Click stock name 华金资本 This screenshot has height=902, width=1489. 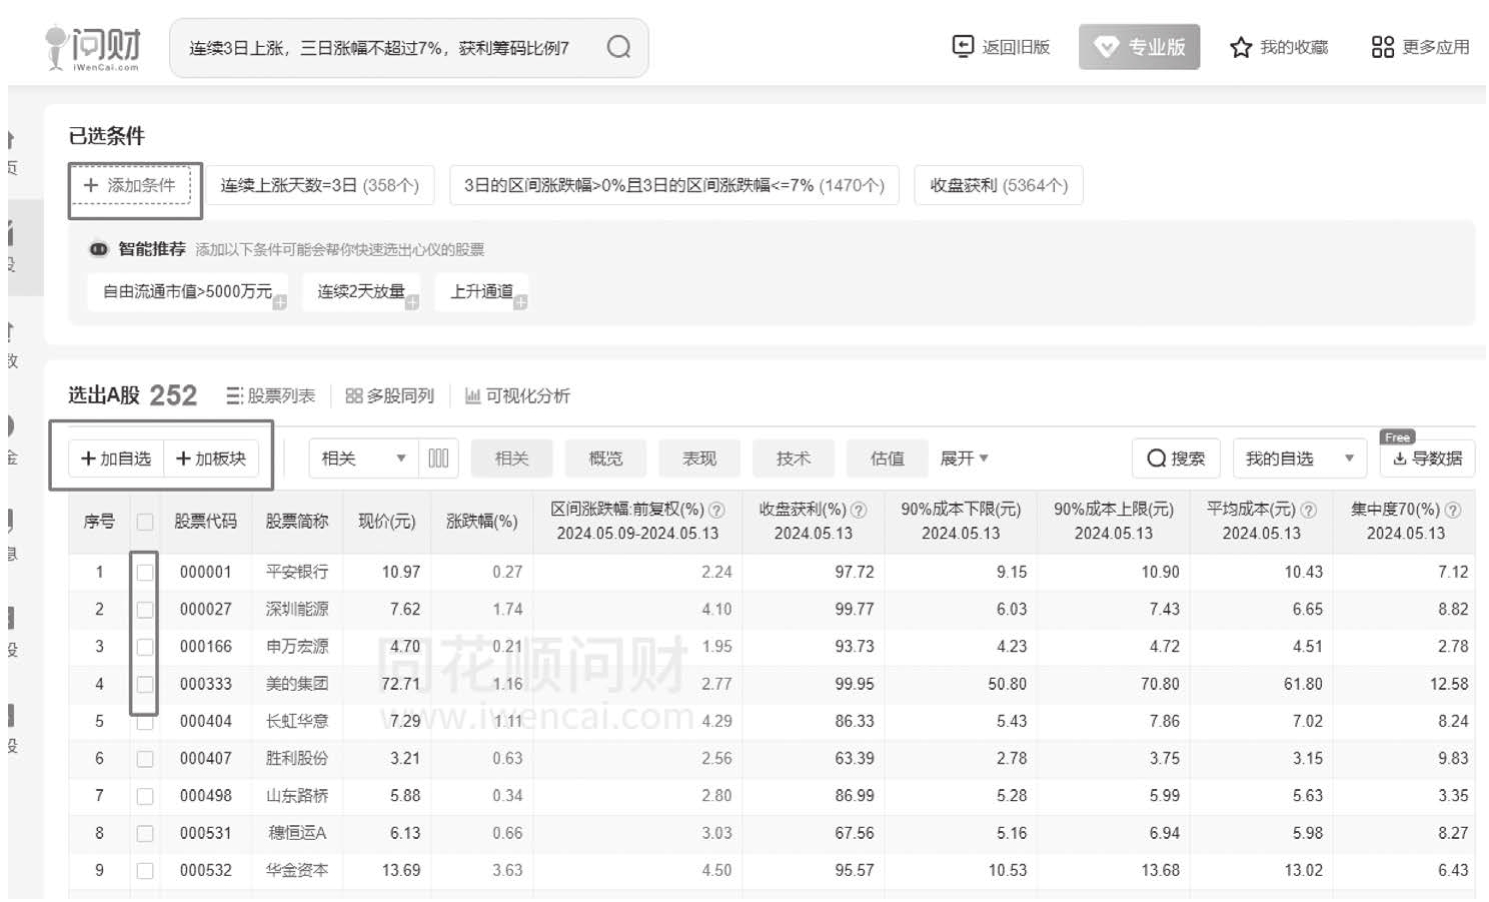point(297,870)
